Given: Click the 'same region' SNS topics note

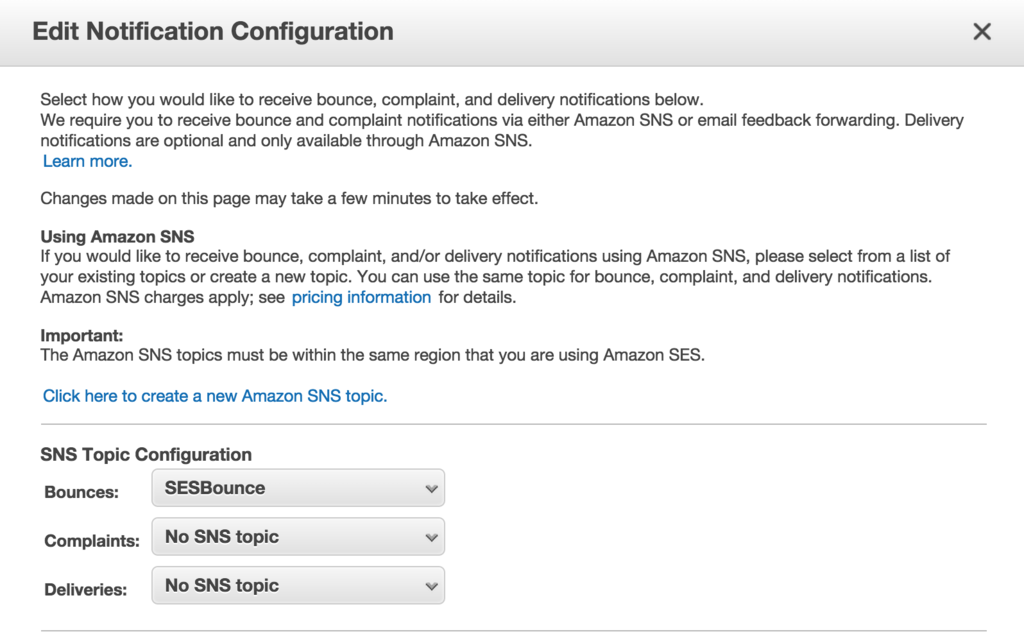Looking at the screenshot, I should coord(372,355).
